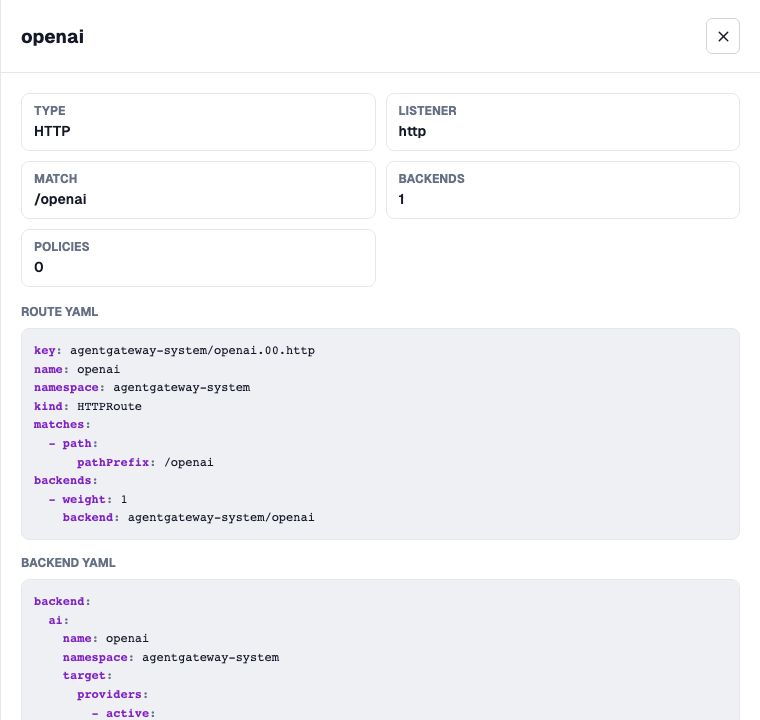Click the "- path:" line

click(x=73, y=444)
